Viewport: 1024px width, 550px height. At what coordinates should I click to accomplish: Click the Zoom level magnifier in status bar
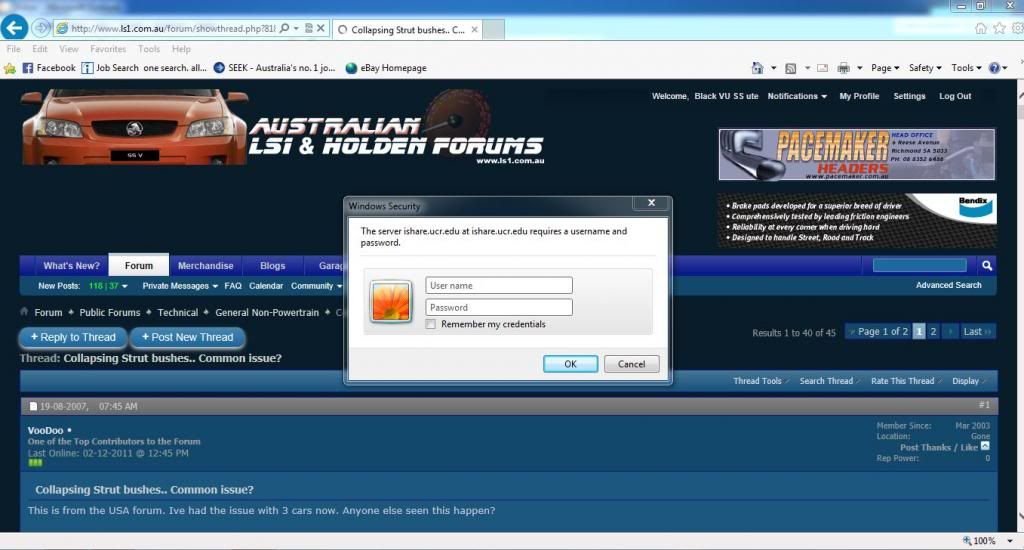[967, 541]
